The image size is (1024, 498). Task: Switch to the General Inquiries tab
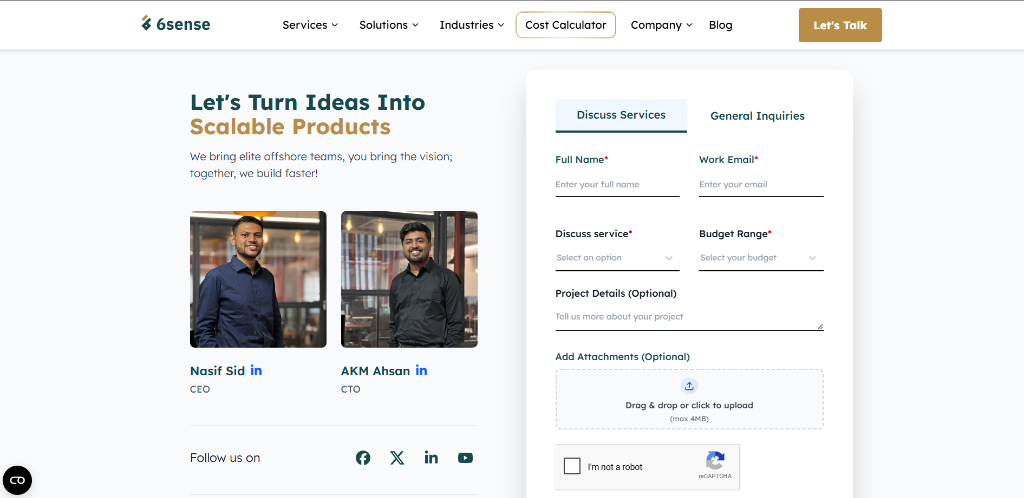758,116
